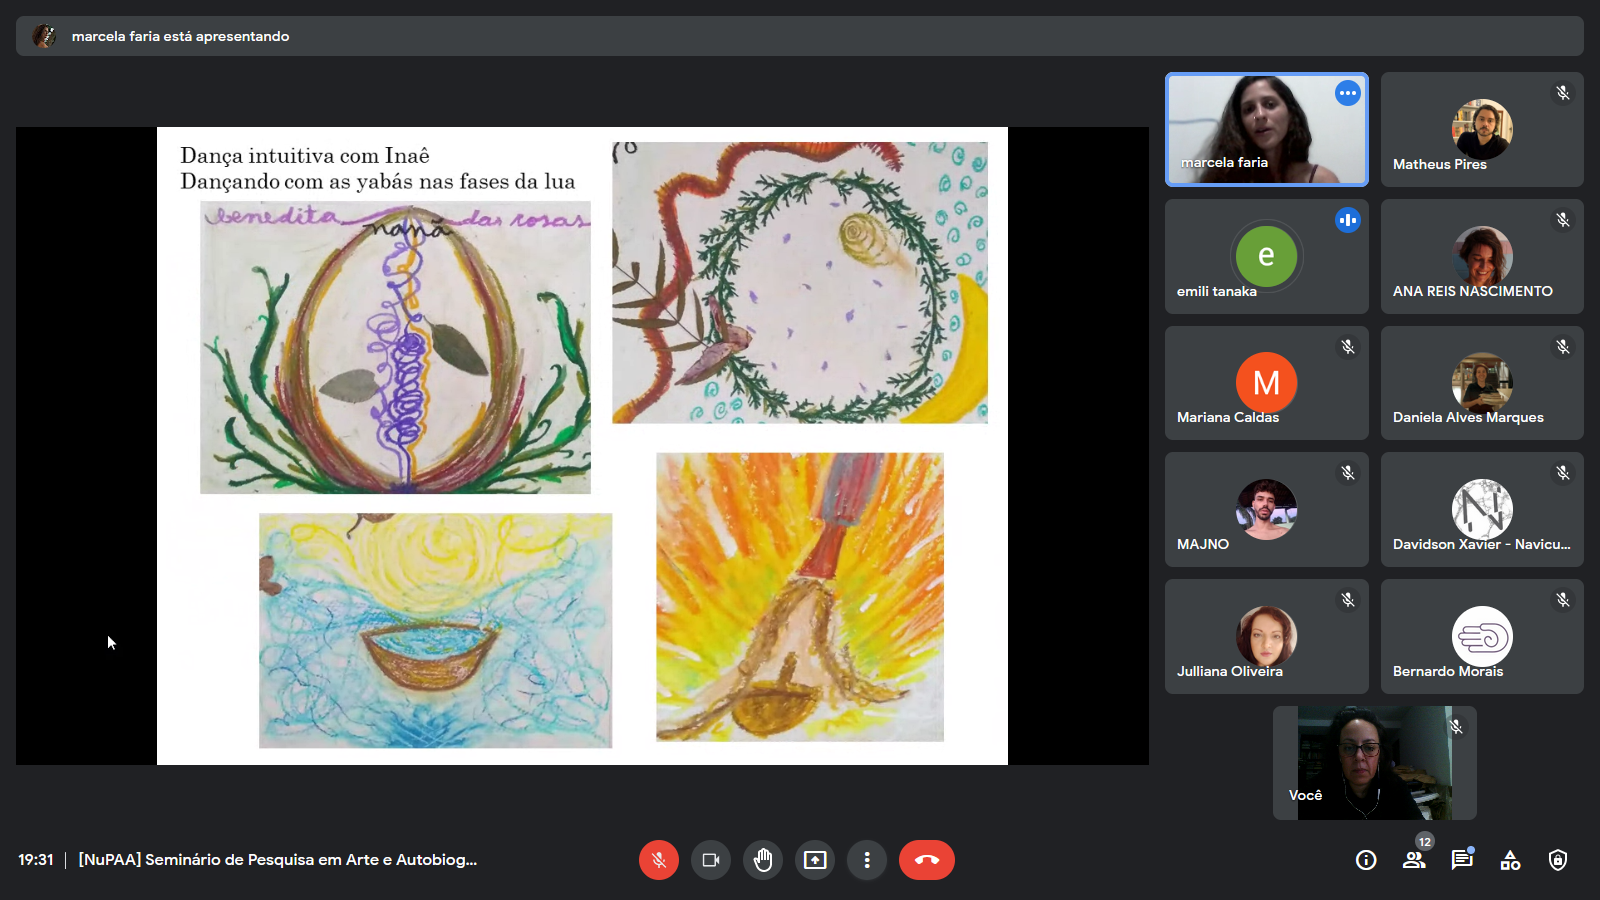
Task: Click the muted mic icon on Bernardo Morais
Action: (x=1563, y=600)
